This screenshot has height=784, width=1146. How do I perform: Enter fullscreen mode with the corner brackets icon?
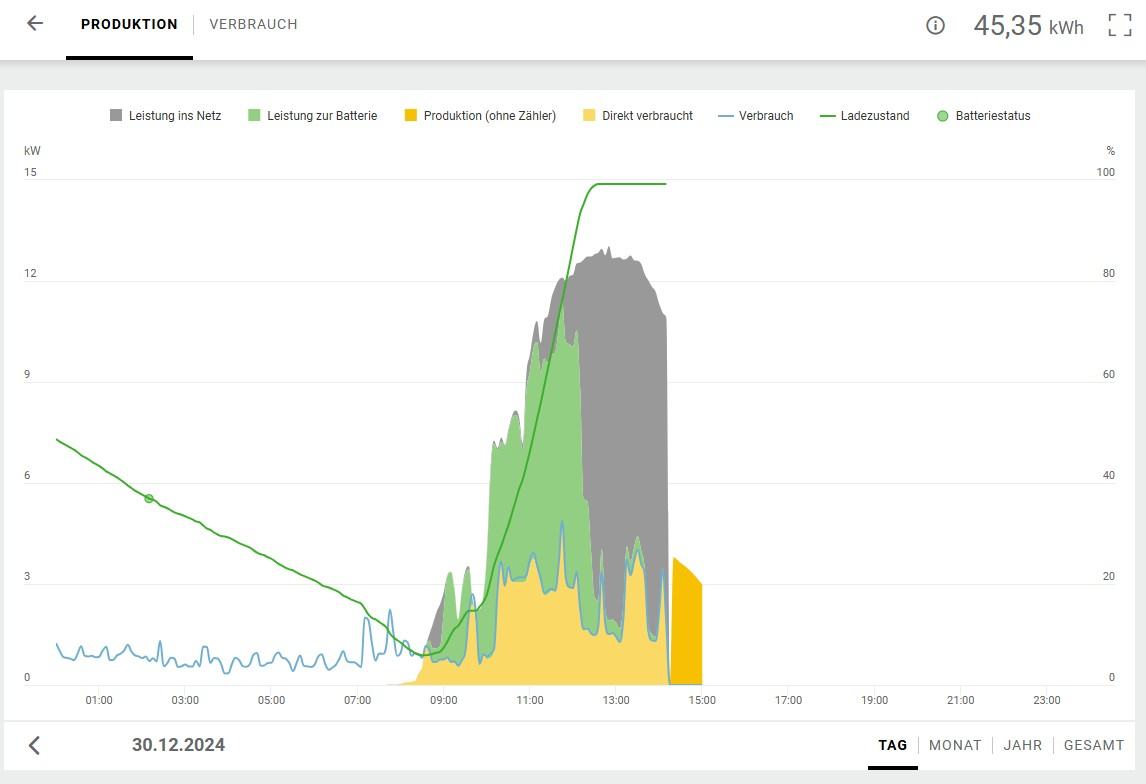coord(1119,25)
